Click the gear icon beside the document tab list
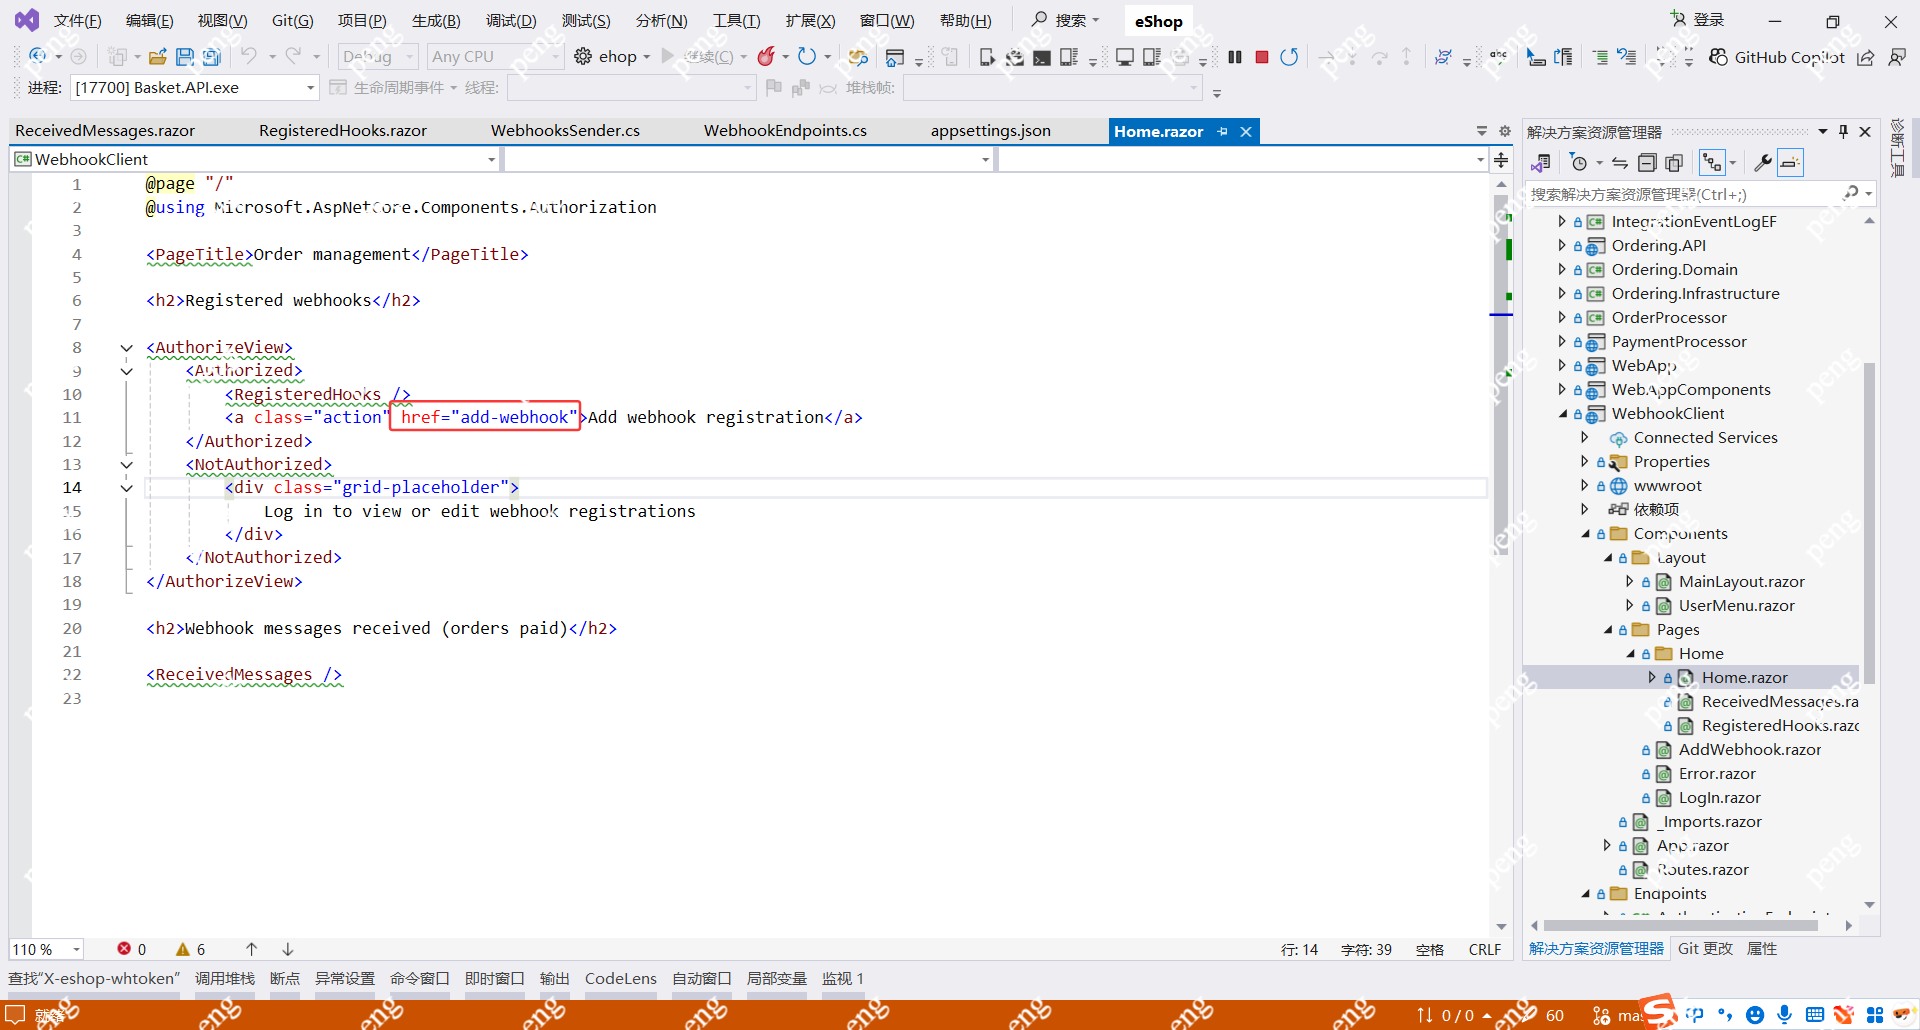 pyautogui.click(x=1504, y=131)
